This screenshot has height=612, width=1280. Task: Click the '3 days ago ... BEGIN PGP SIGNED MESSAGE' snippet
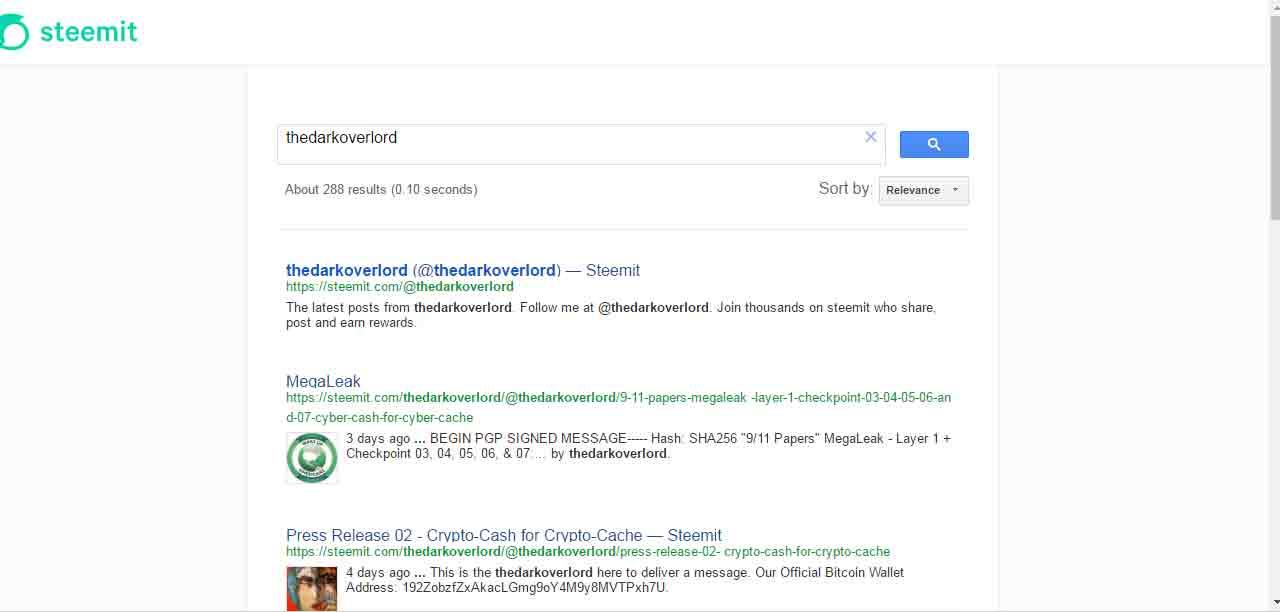coord(648,446)
